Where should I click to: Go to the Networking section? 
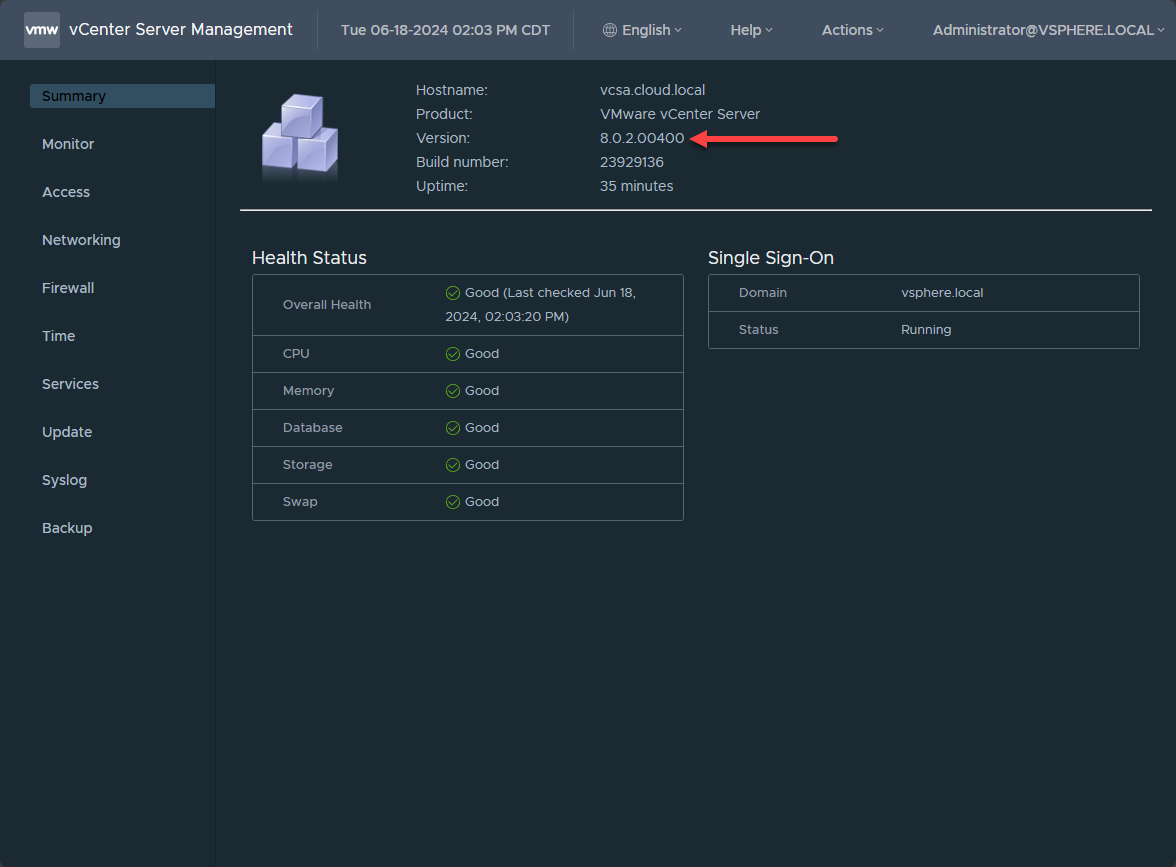coord(81,240)
